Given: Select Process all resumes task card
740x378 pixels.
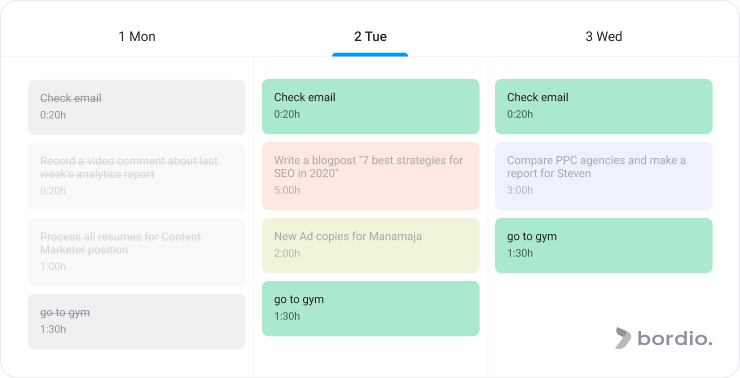Looking at the screenshot, I should (137, 252).
